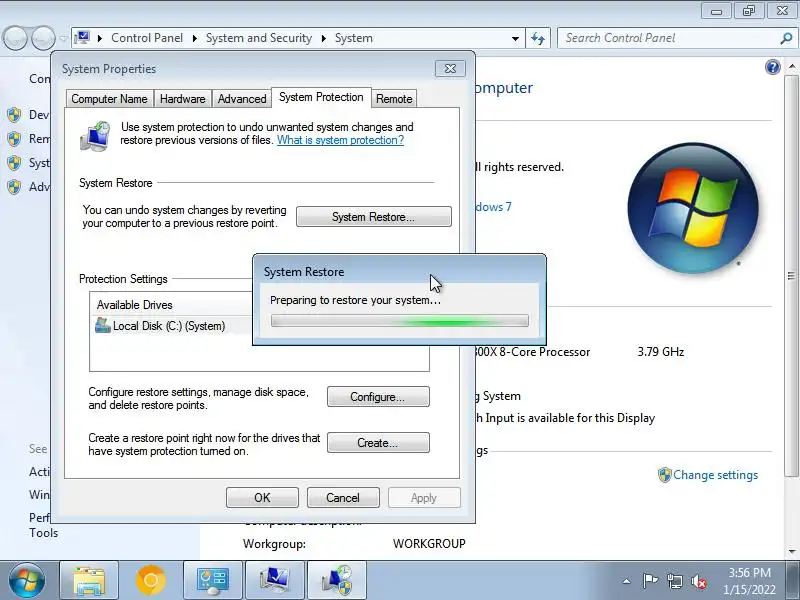The image size is (800, 600).
Task: Select the System Protection tab
Action: point(321,97)
